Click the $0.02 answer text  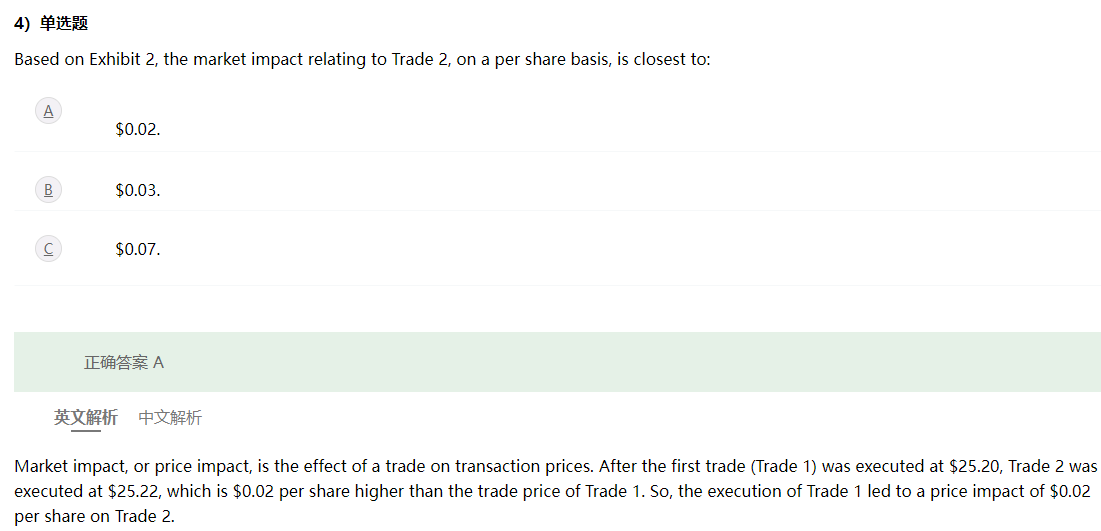point(138,130)
